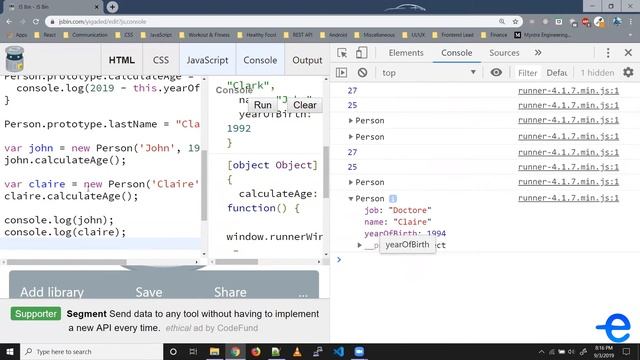The width and height of the screenshot is (640, 360).
Task: Click the red adblock extension icon
Action: 586,22
